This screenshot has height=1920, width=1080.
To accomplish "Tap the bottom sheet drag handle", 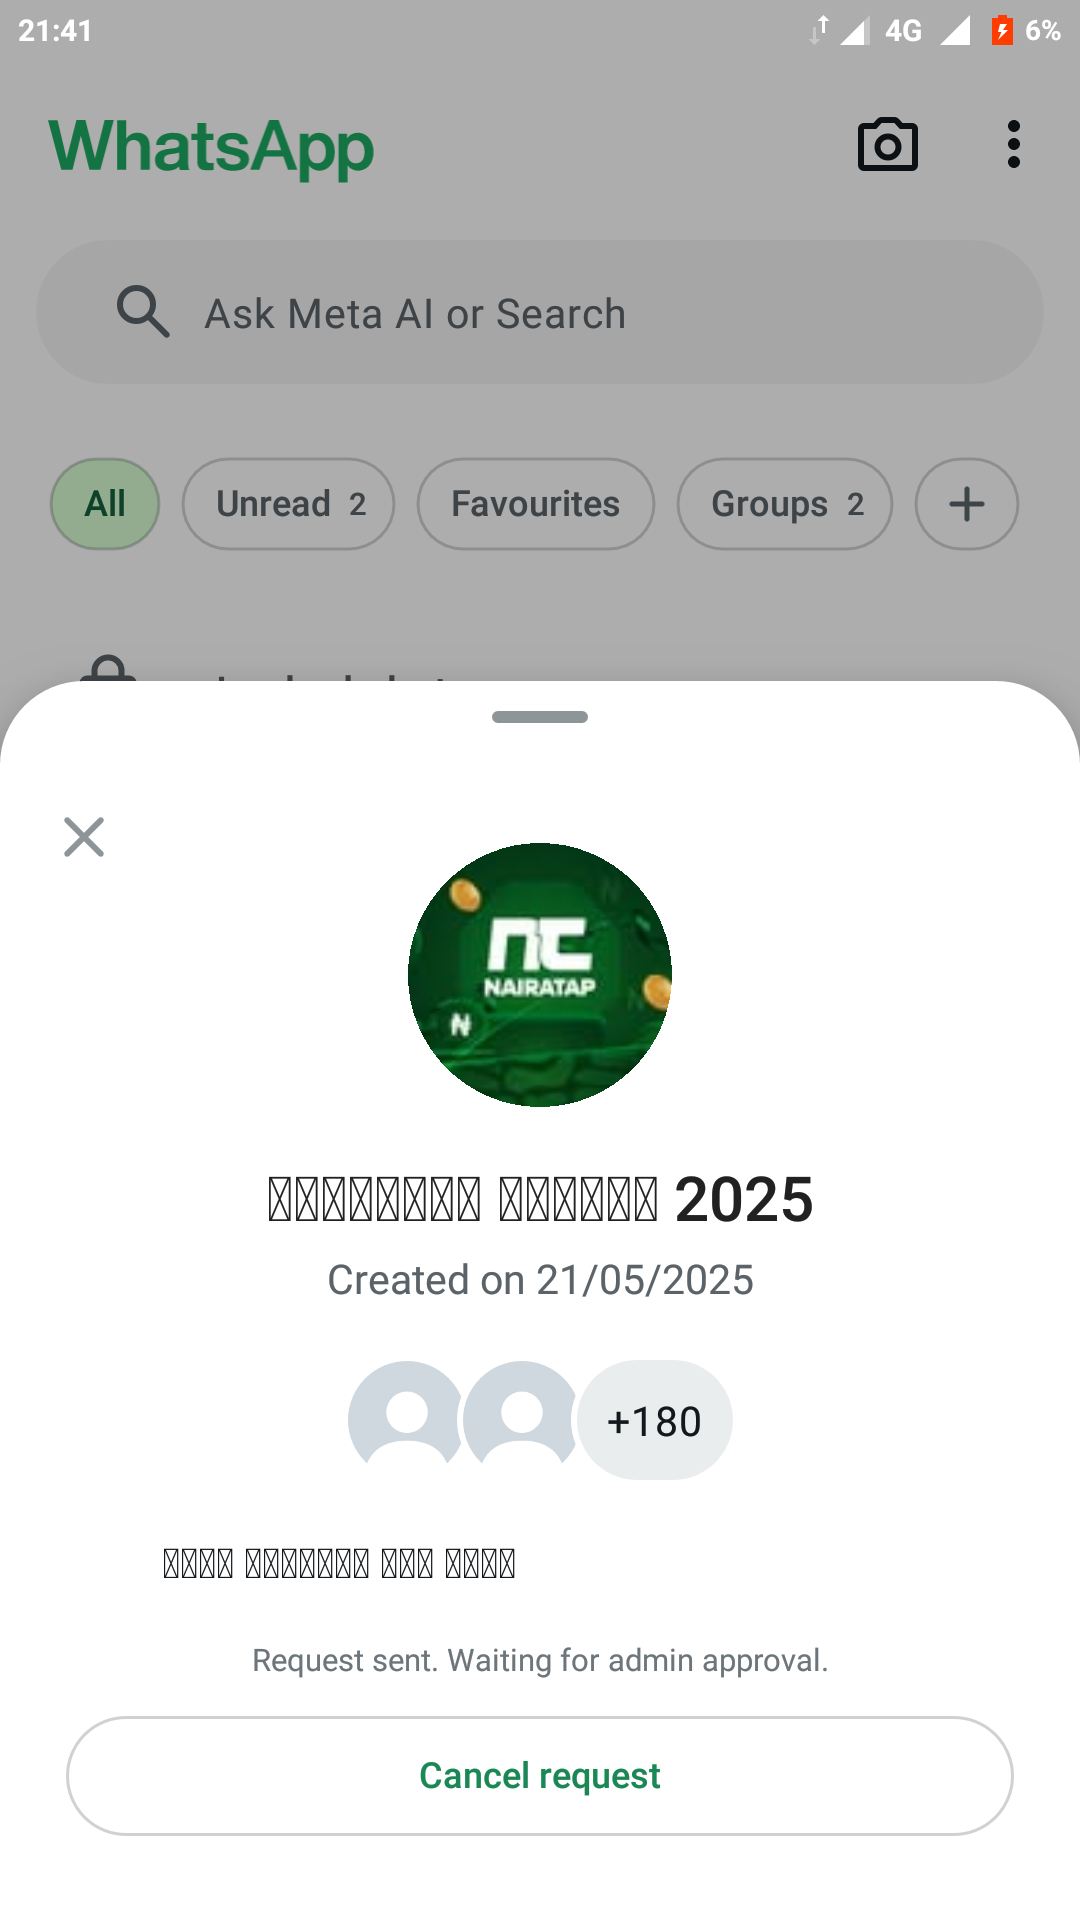I will [x=540, y=717].
